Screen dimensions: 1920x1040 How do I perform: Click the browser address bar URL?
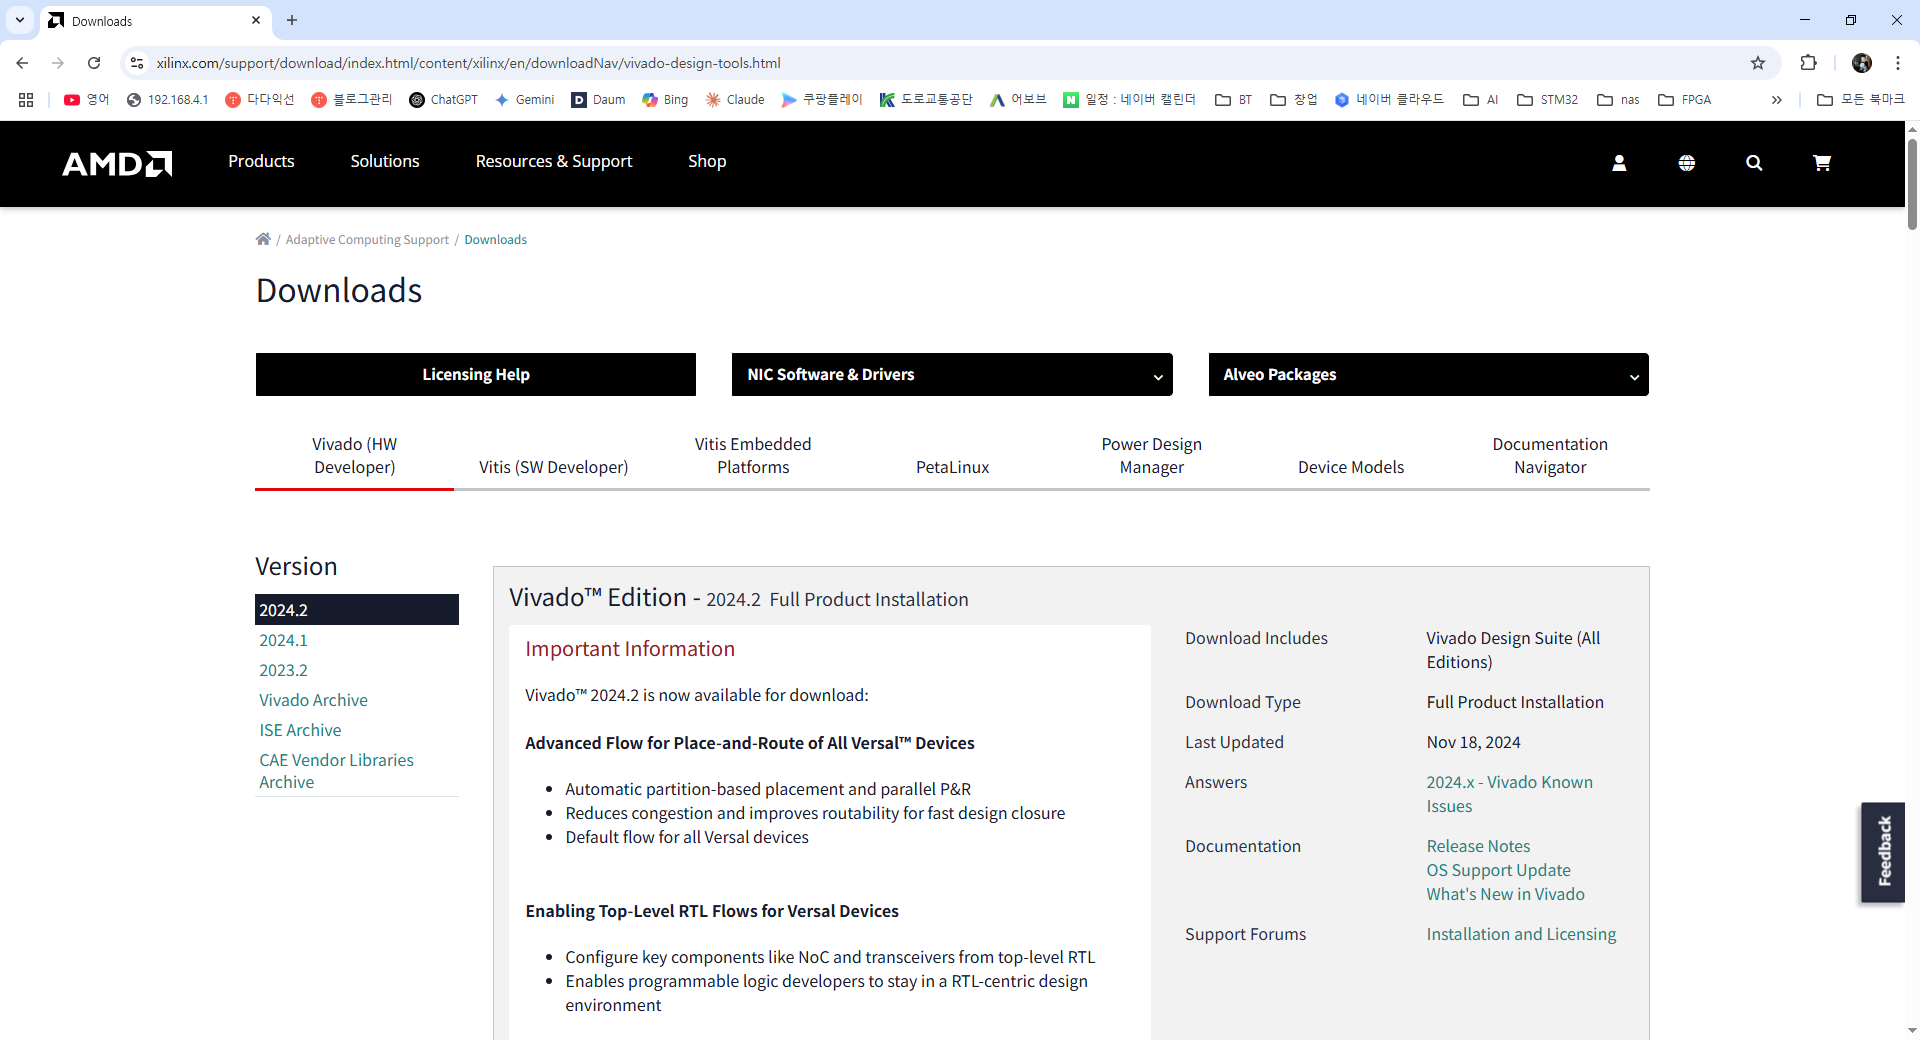coord(468,63)
